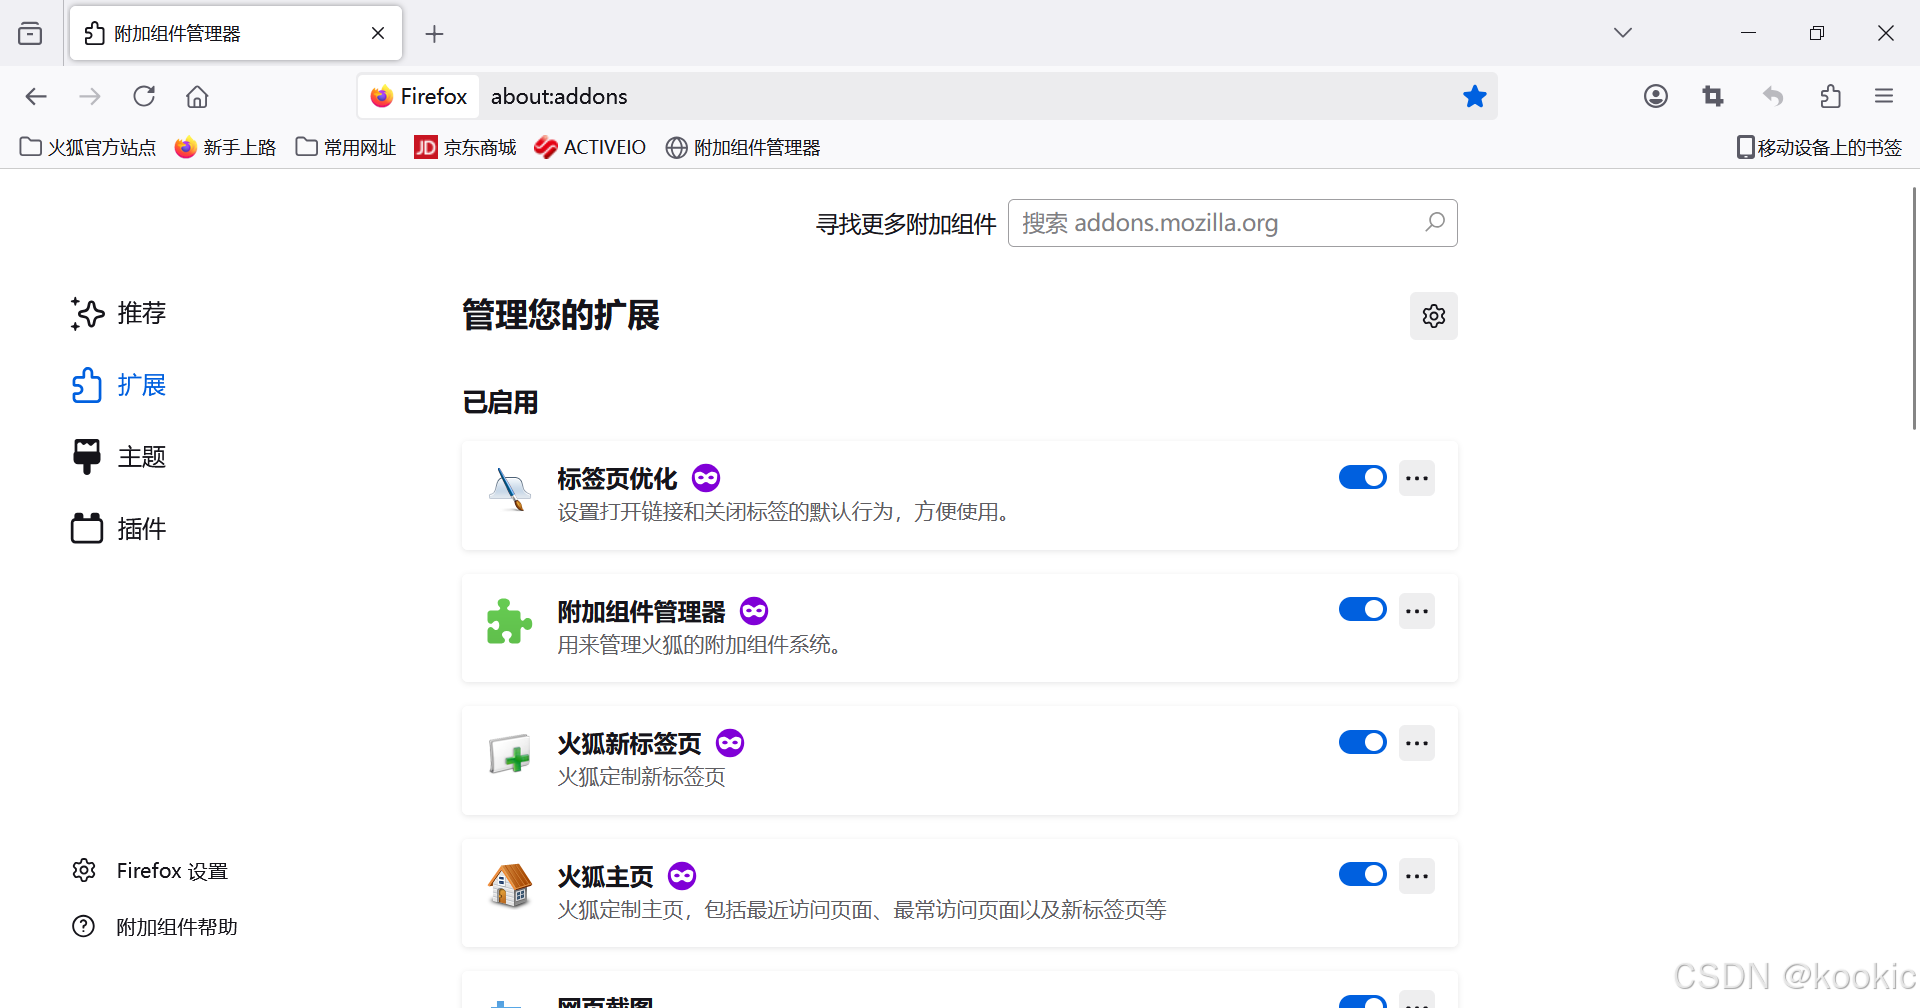
Task: Open more options for 火狐新标签页
Action: pyautogui.click(x=1417, y=743)
